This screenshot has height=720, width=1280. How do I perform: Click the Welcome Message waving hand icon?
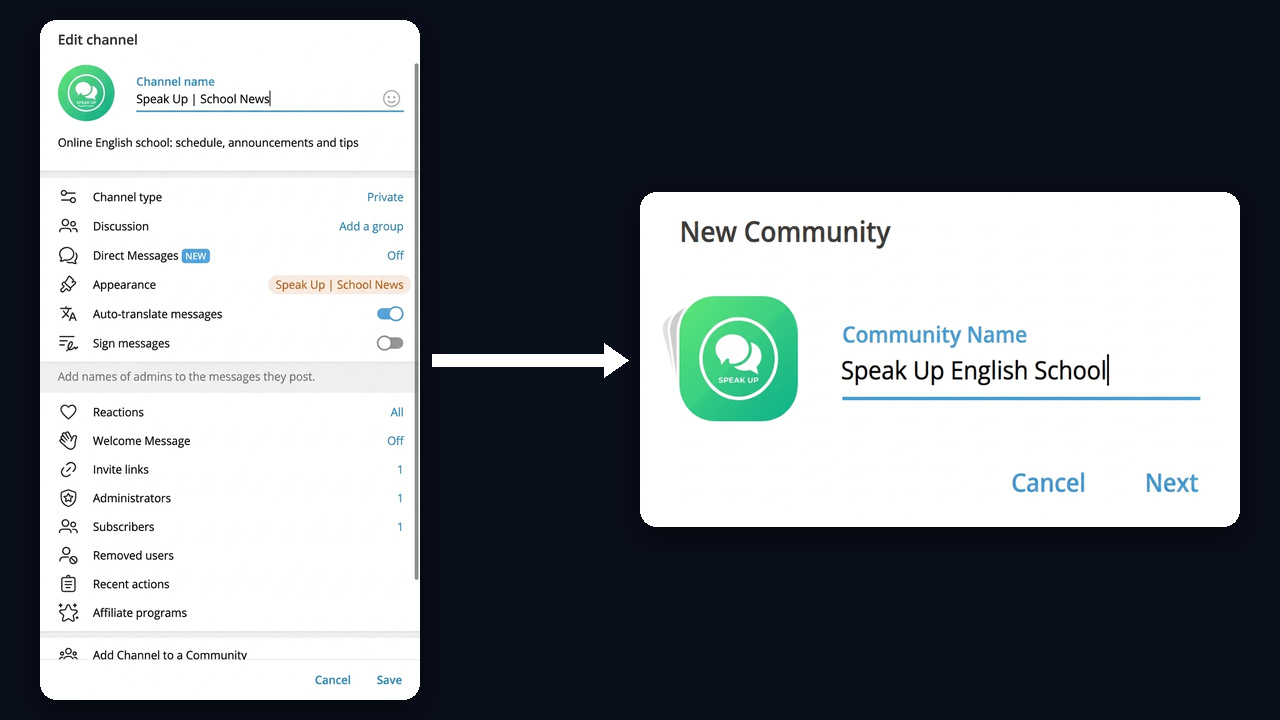click(x=68, y=440)
